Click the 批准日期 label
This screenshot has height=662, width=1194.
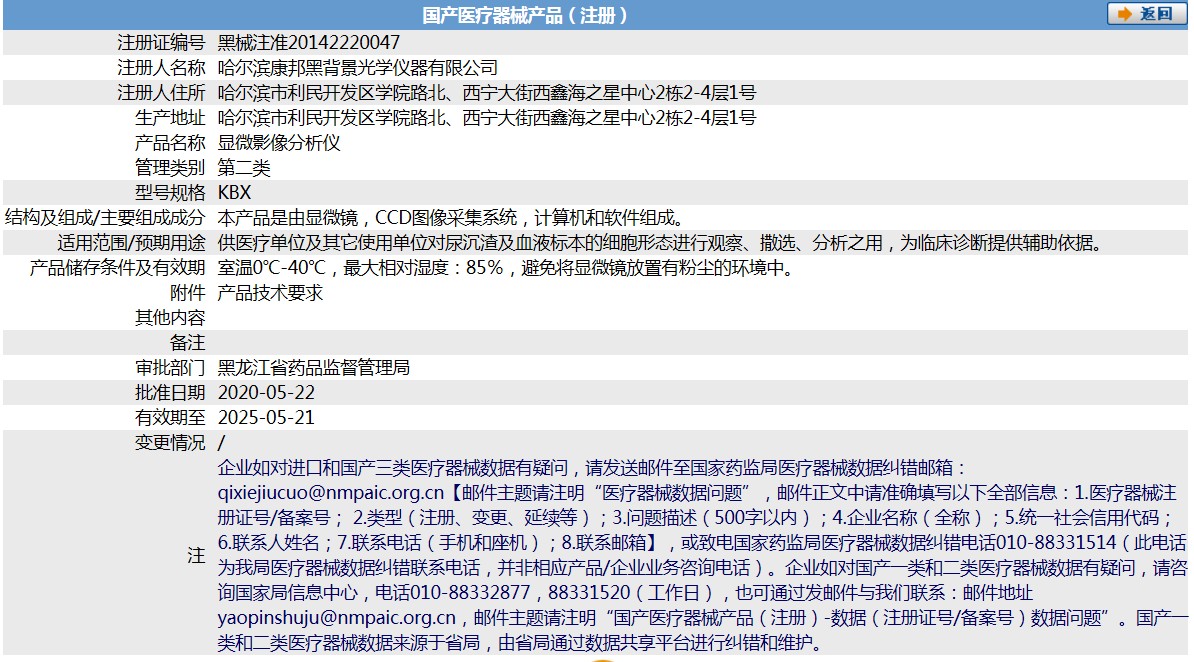coord(170,393)
